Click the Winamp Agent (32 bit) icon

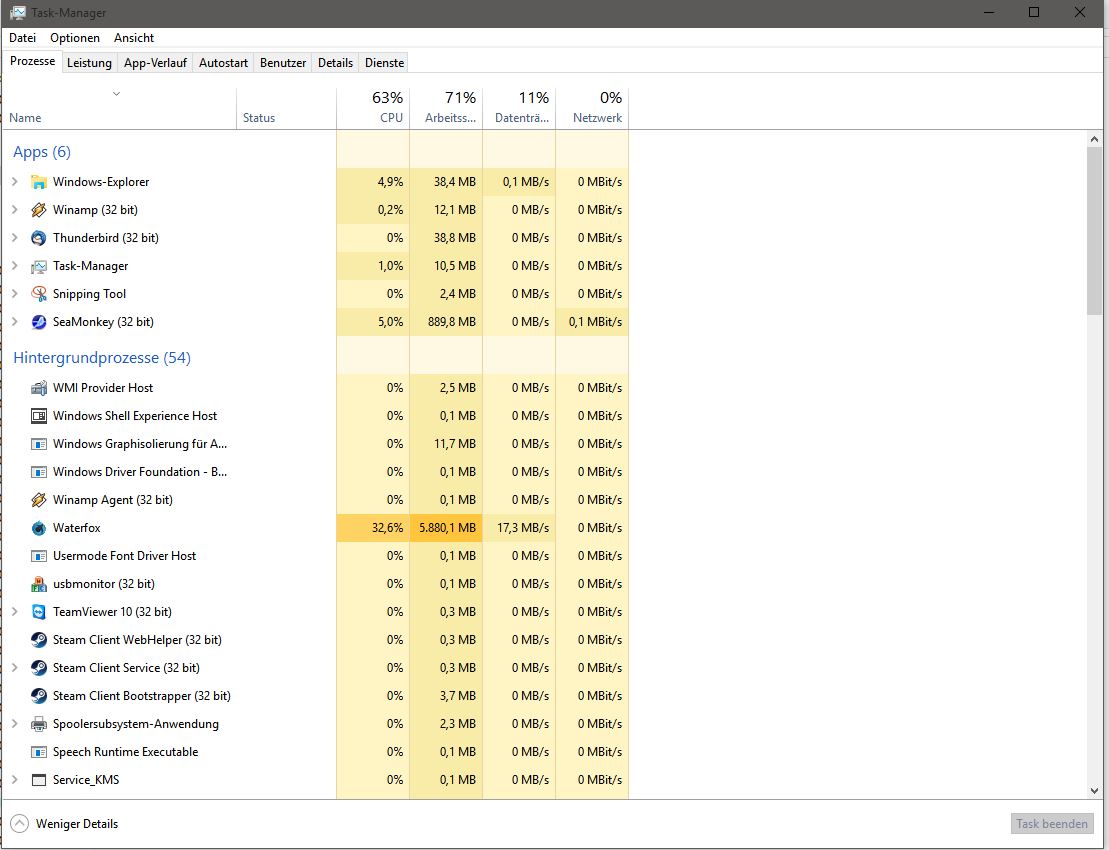pyautogui.click(x=39, y=500)
